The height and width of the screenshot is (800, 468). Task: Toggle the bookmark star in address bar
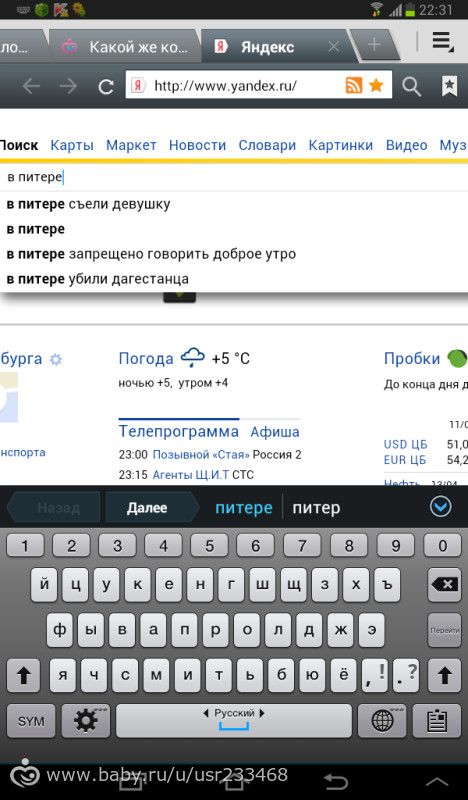click(376, 85)
